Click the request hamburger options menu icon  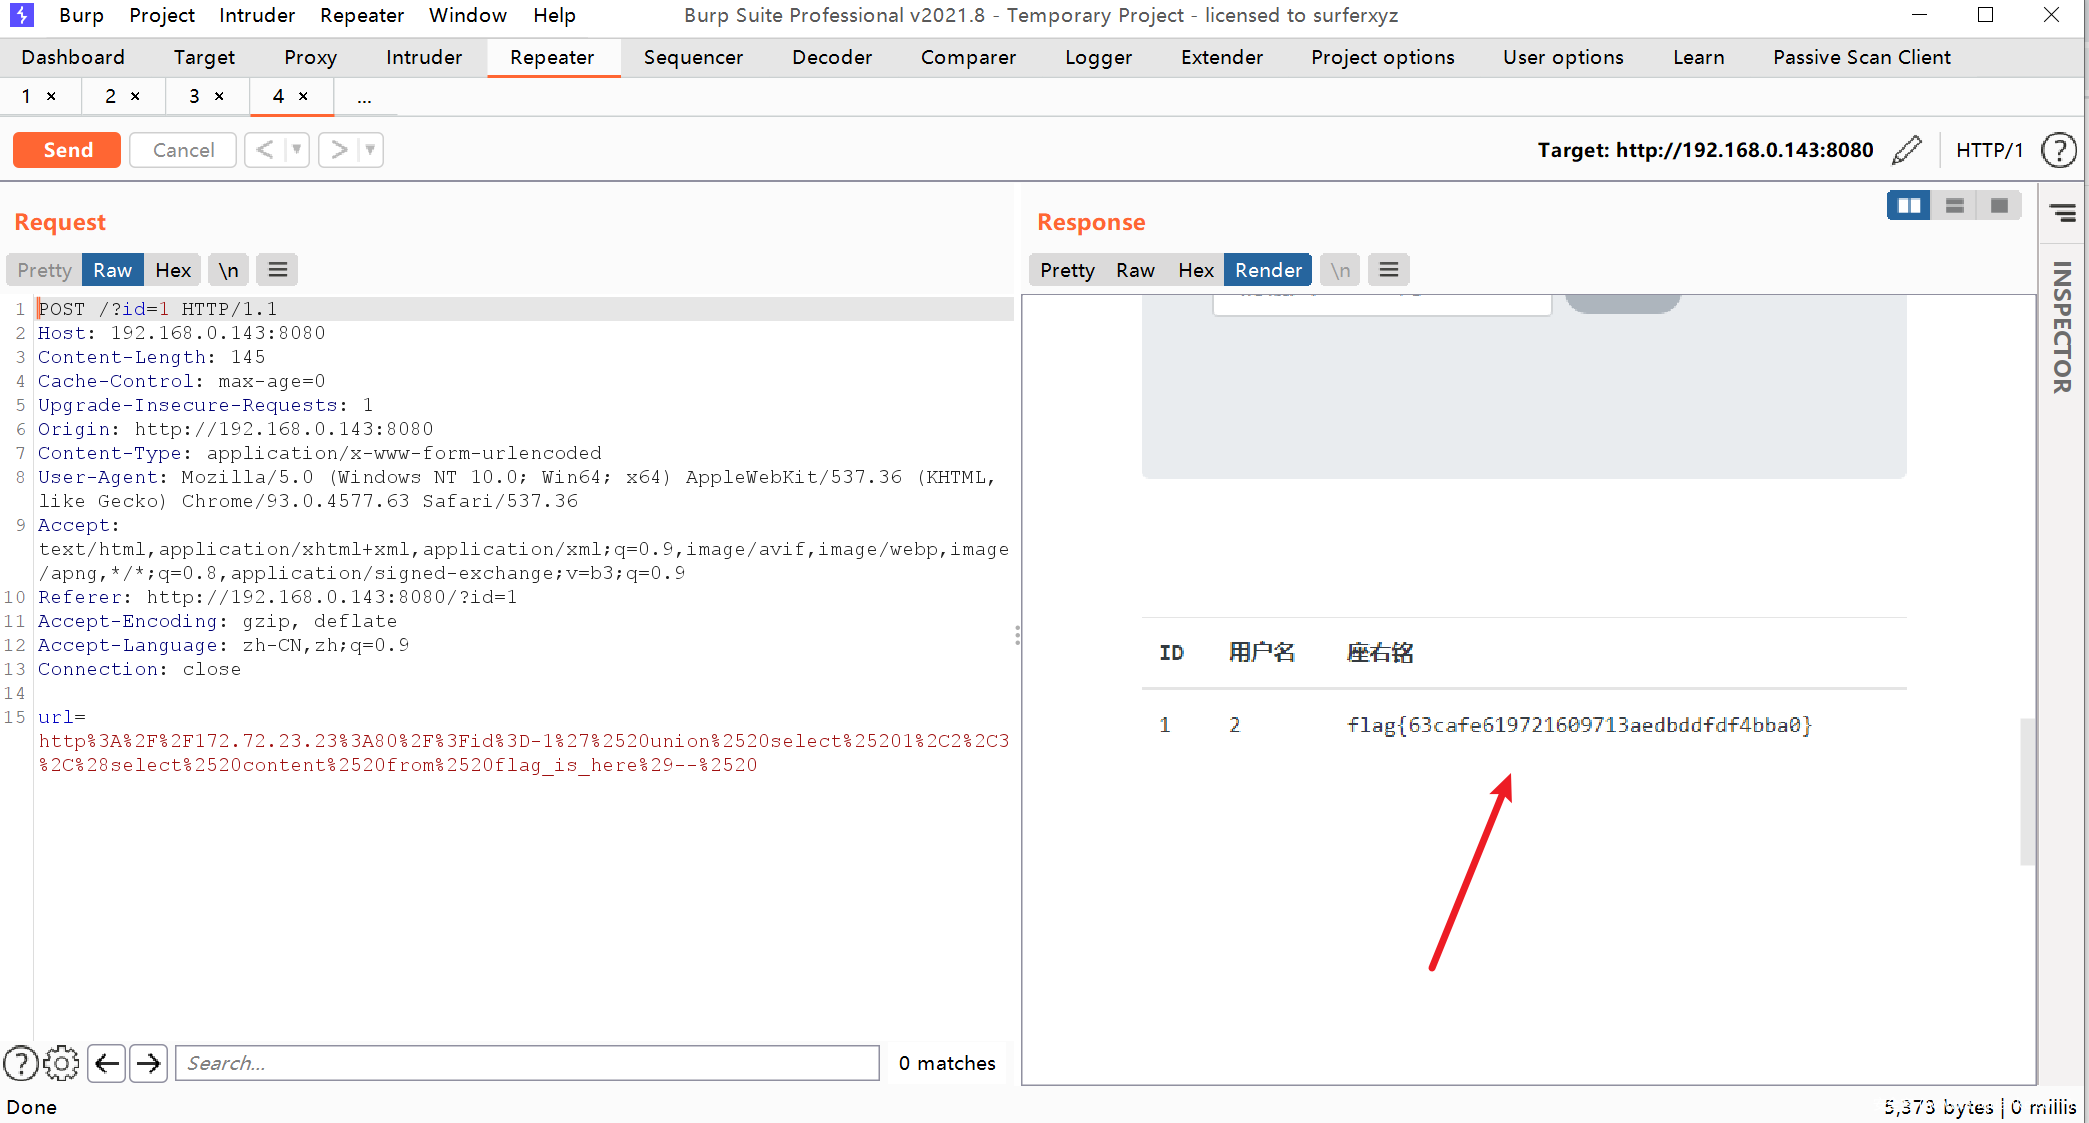tap(277, 270)
